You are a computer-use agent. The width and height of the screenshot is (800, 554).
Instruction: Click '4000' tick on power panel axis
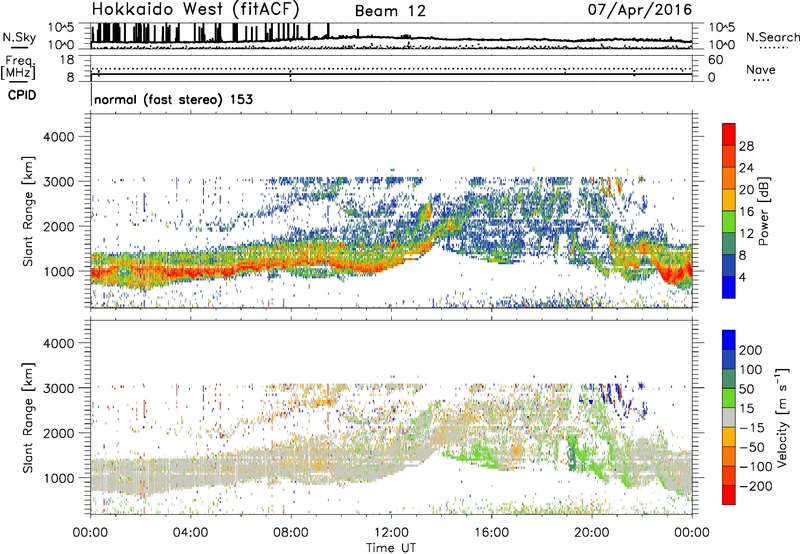pos(58,137)
